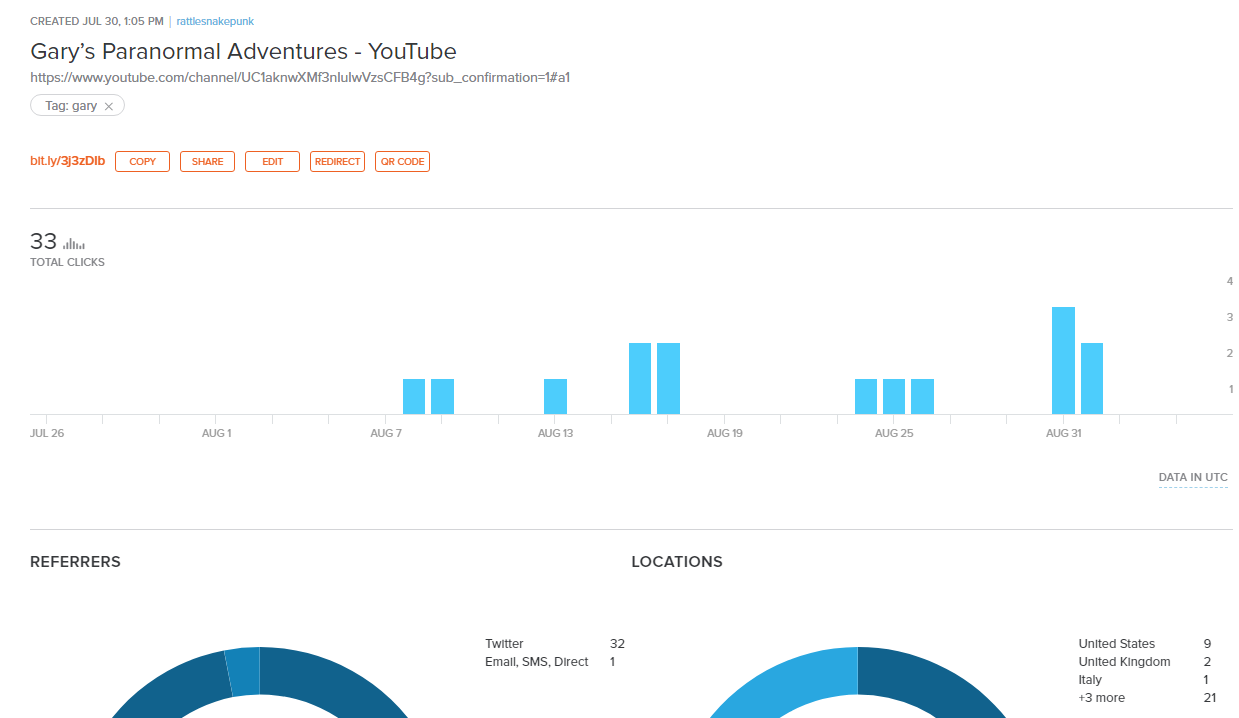This screenshot has height=718, width=1239.
Task: Copy the bit.ly short link
Action: (143, 162)
